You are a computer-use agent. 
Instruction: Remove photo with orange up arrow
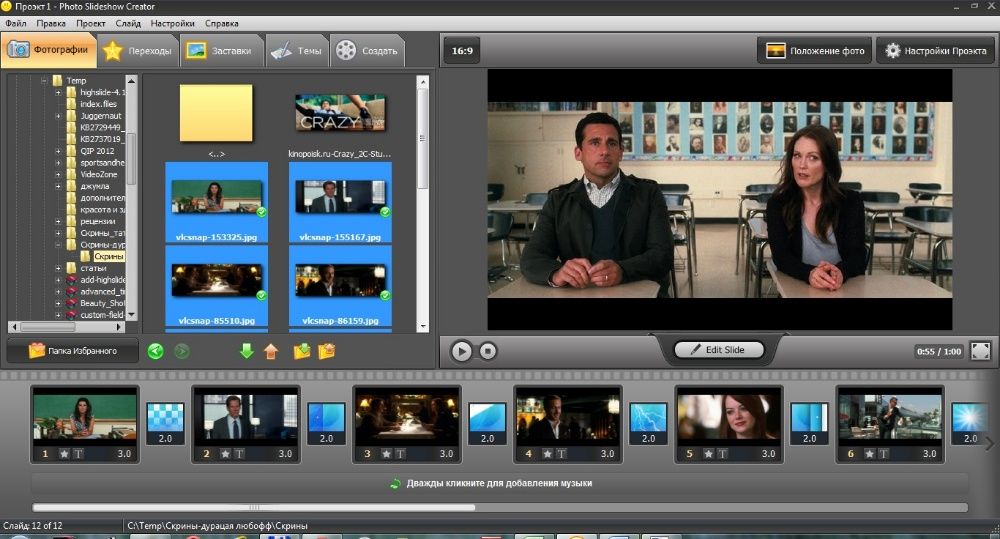271,351
